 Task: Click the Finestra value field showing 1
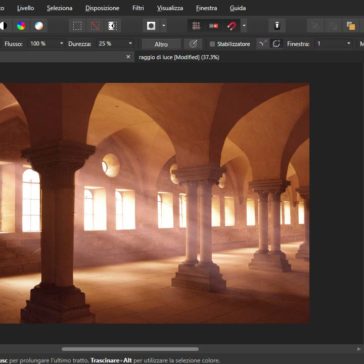coord(330,44)
